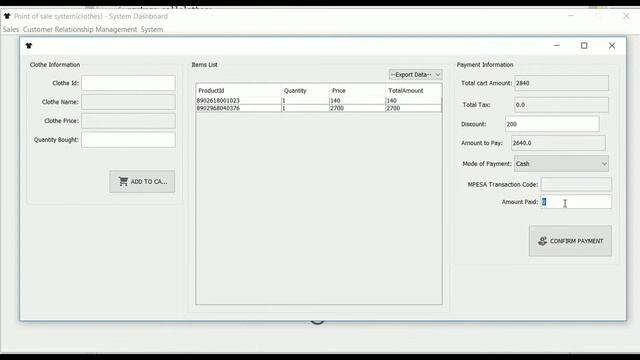Click the Clothe Name field
This screenshot has height=360, width=640.
click(x=128, y=102)
